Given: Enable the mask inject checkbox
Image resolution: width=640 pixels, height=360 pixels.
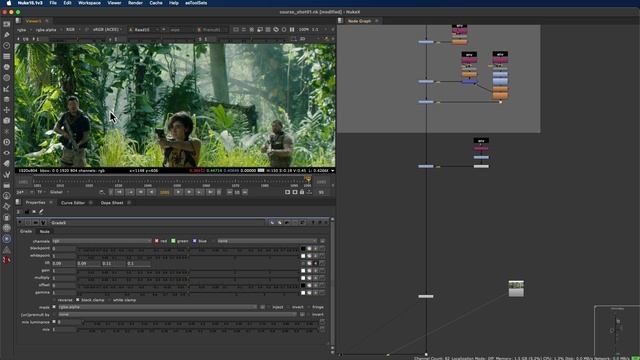Looking at the screenshot, I should (x=269, y=307).
